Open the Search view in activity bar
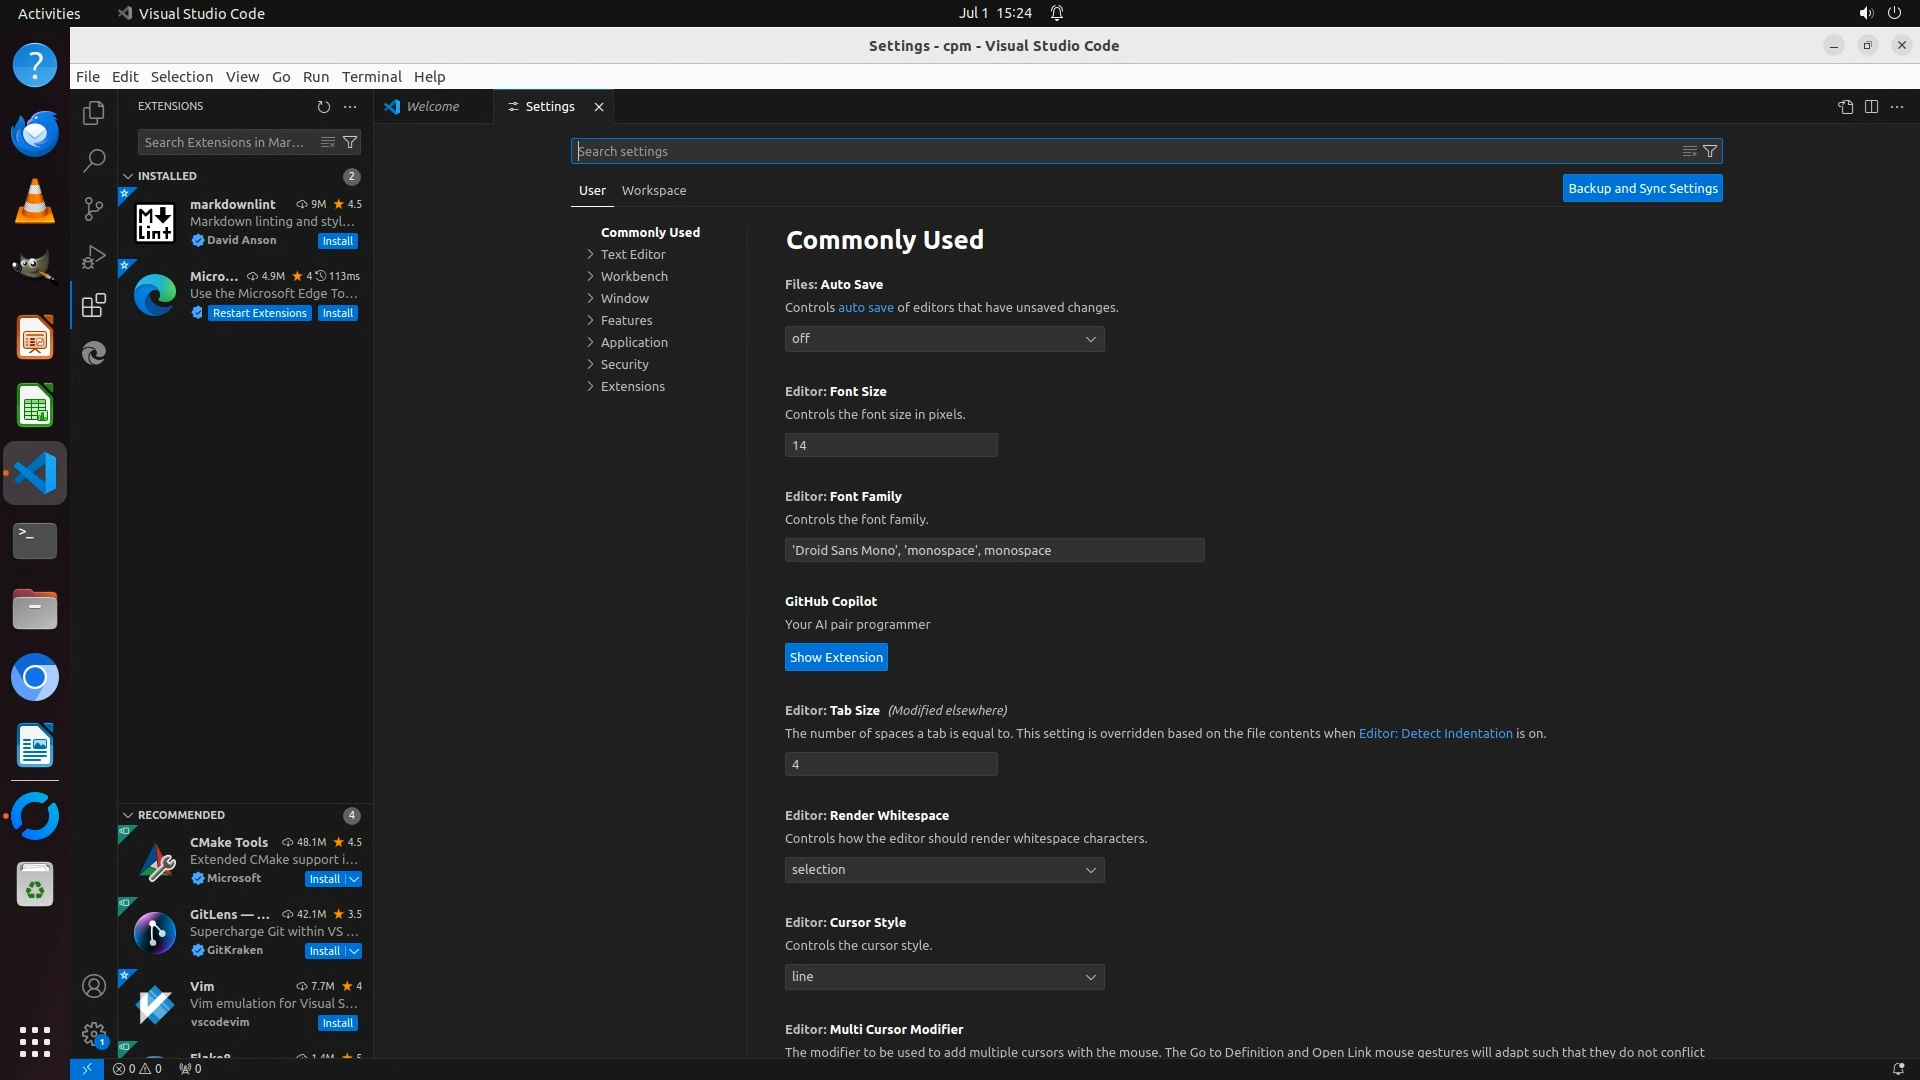 click(94, 160)
